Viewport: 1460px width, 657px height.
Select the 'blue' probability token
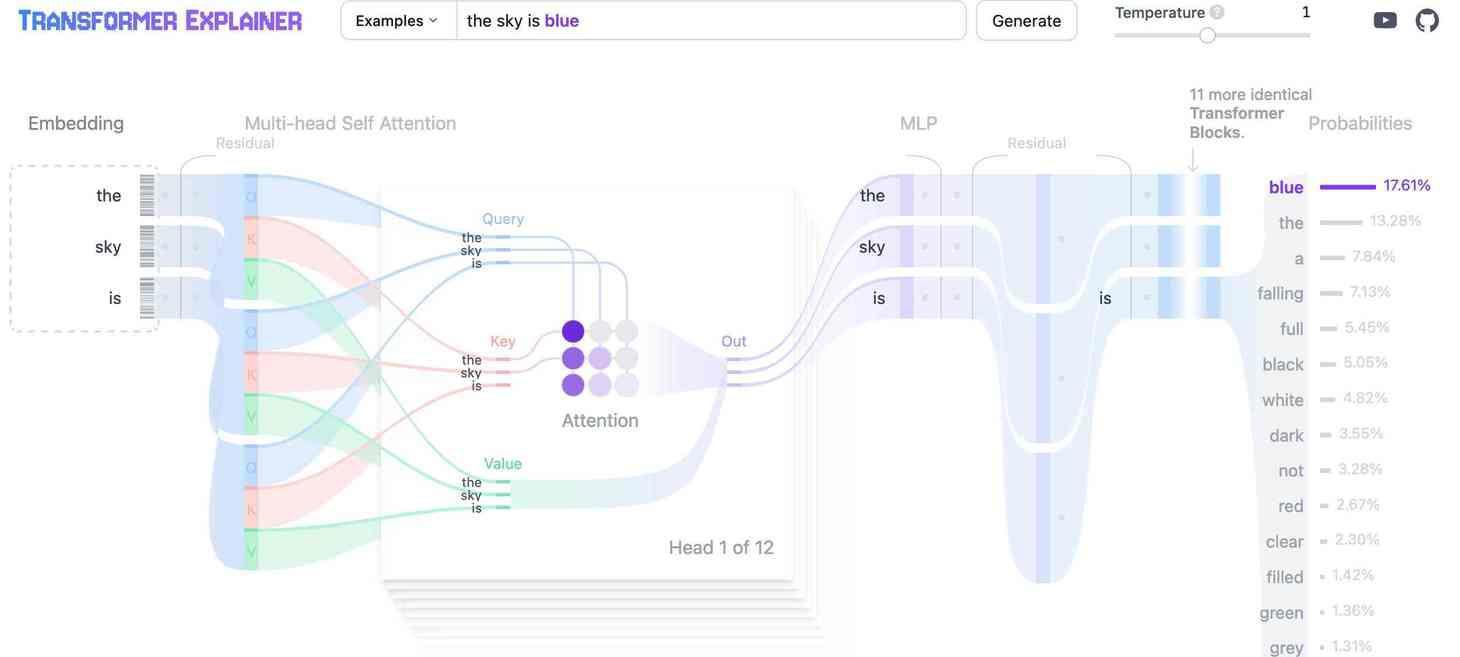[x=1286, y=187]
